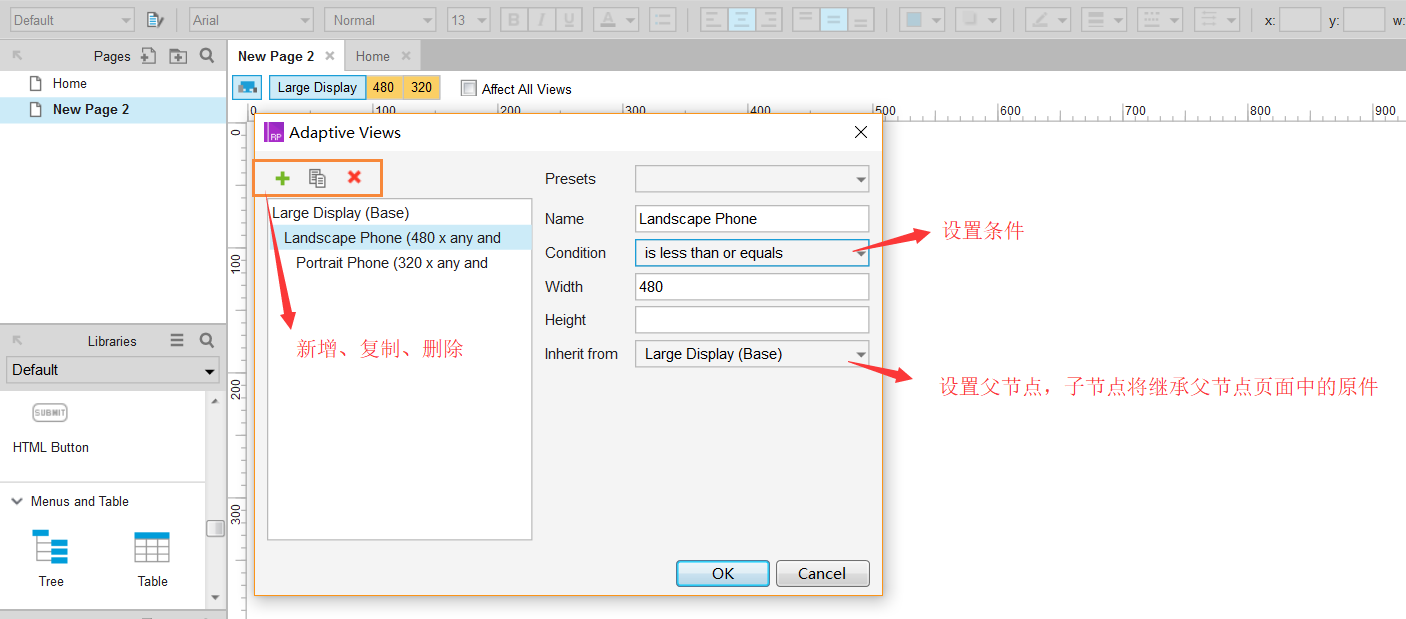
Task: Add a new adaptive view with the green plus
Action: click(282, 178)
